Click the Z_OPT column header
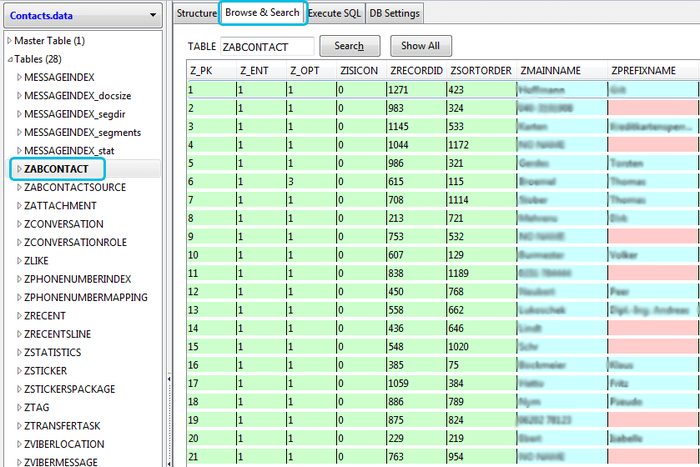 coord(312,71)
